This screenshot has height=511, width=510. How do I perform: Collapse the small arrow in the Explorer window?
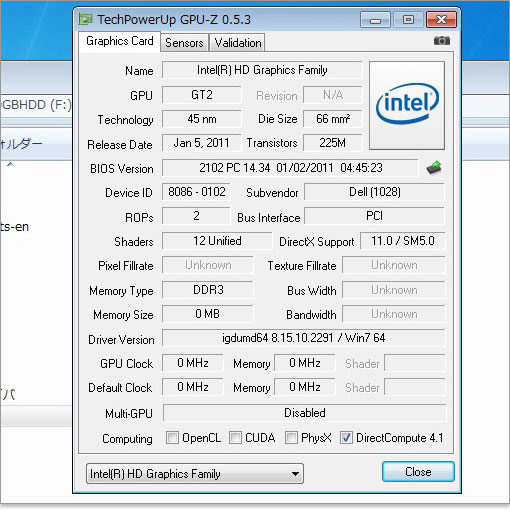pos(10,164)
